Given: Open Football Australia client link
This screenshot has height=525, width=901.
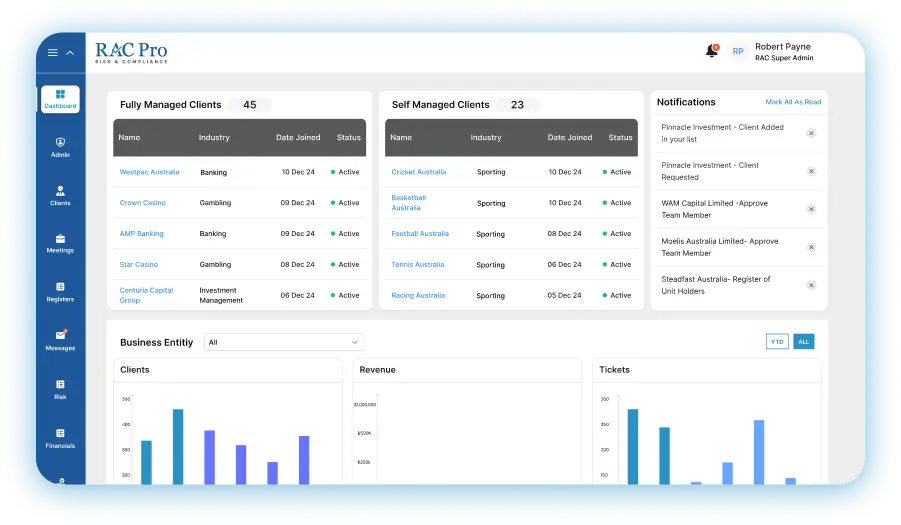Looking at the screenshot, I should click(420, 234).
